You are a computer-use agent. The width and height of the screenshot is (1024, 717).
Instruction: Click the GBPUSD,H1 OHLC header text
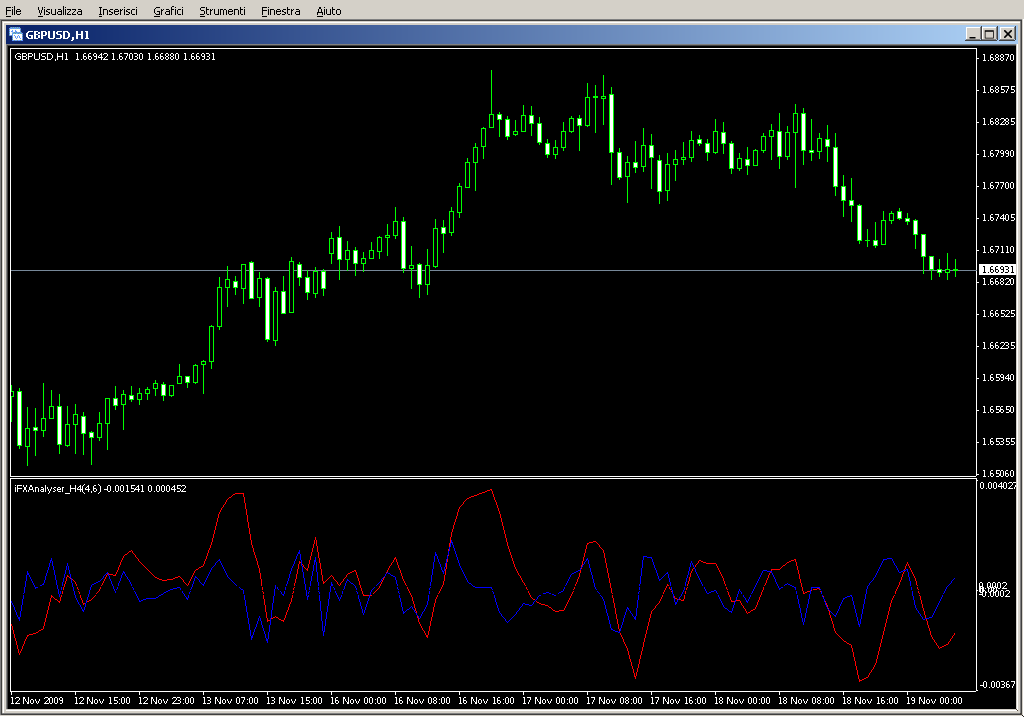click(115, 57)
